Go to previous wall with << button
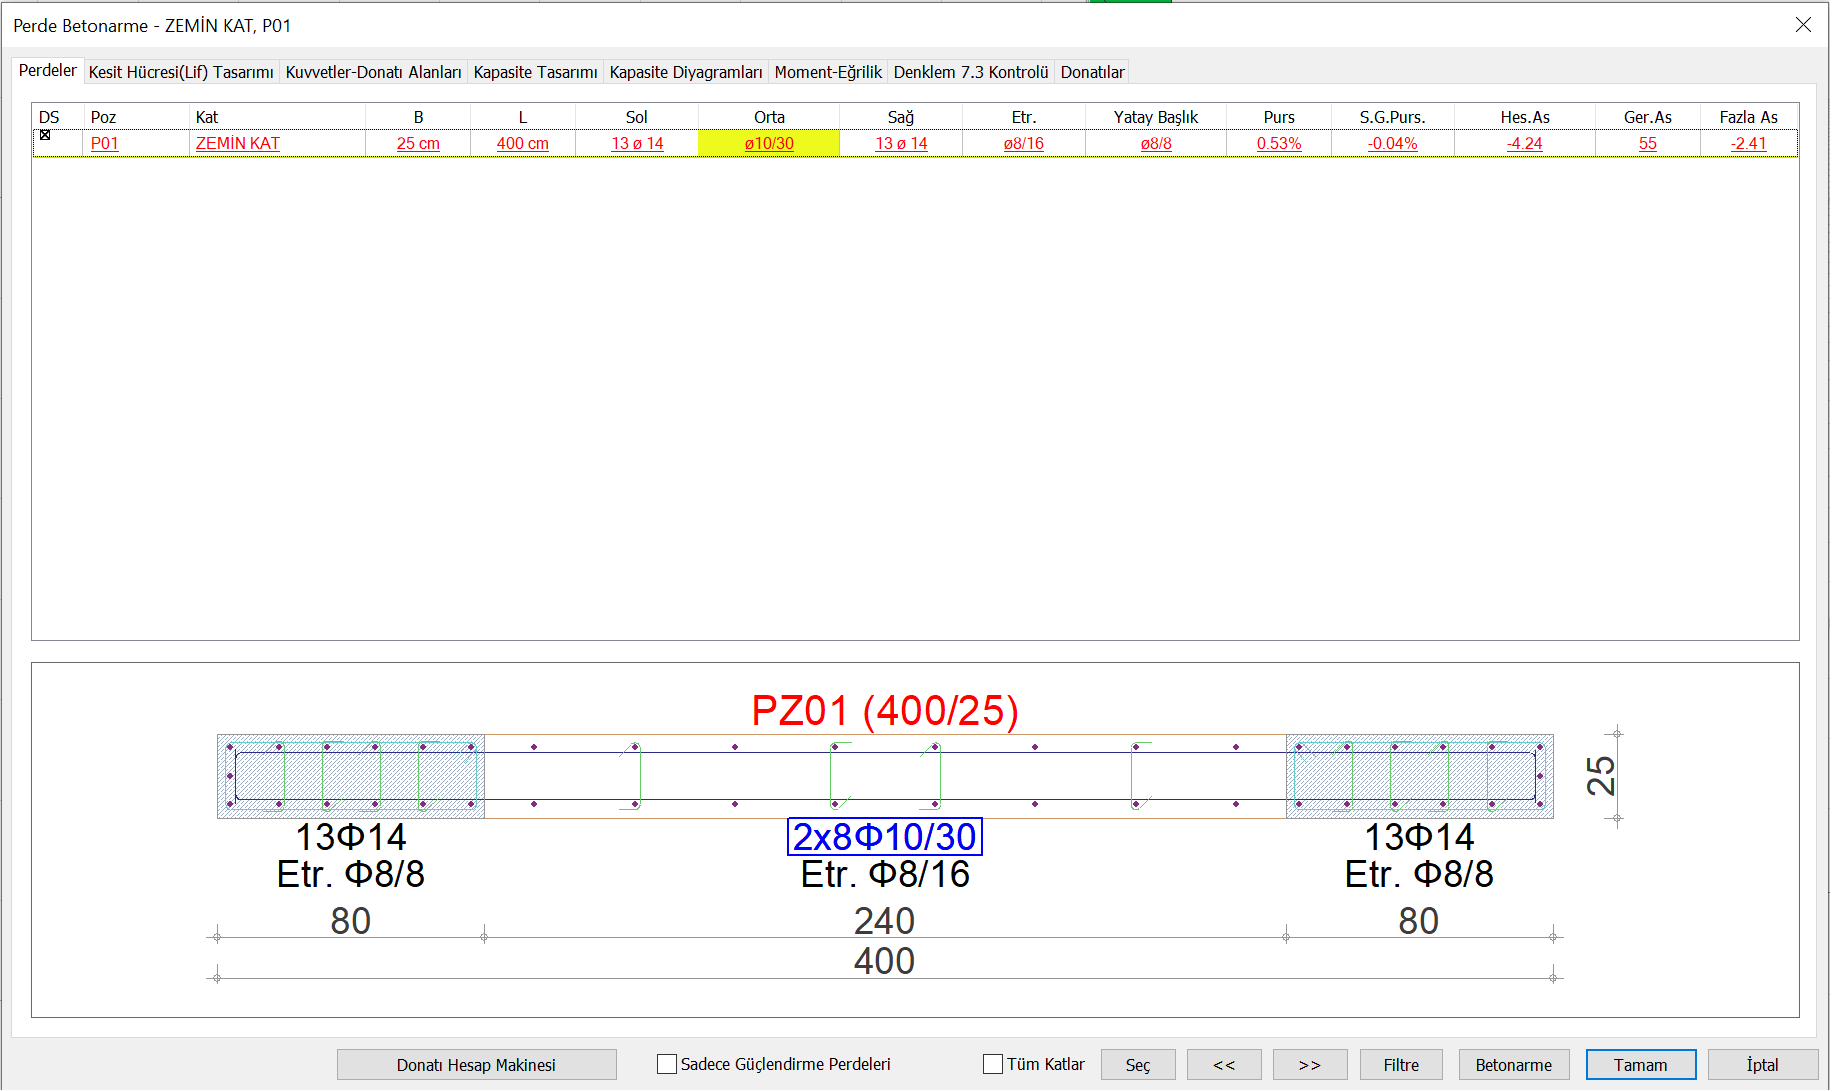1830x1090 pixels. (x=1224, y=1065)
